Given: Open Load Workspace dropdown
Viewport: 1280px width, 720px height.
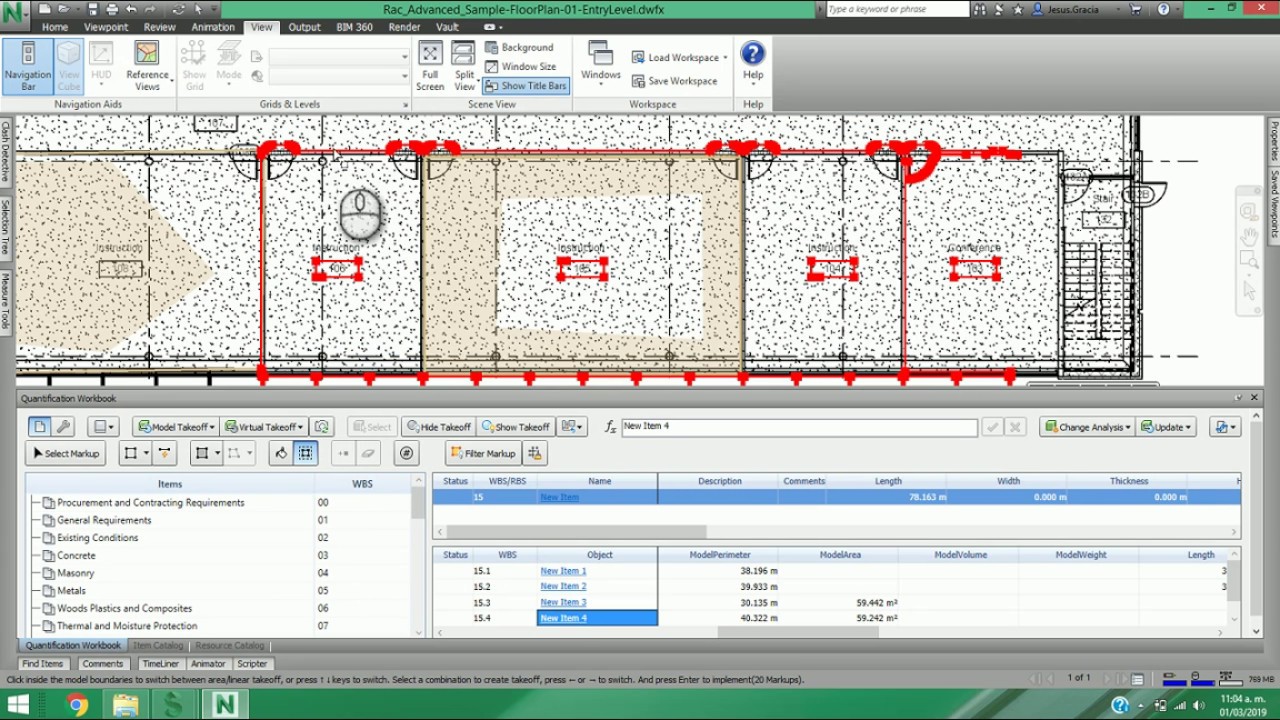Looking at the screenshot, I should pos(680,57).
